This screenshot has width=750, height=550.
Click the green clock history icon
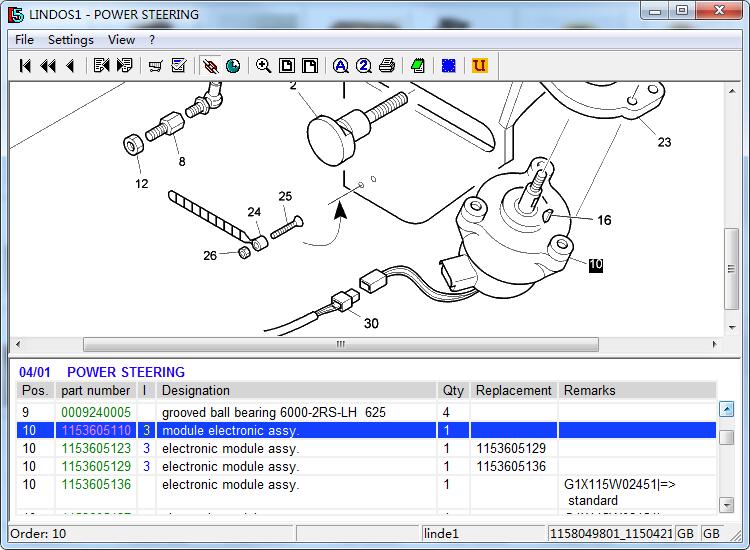click(x=233, y=66)
